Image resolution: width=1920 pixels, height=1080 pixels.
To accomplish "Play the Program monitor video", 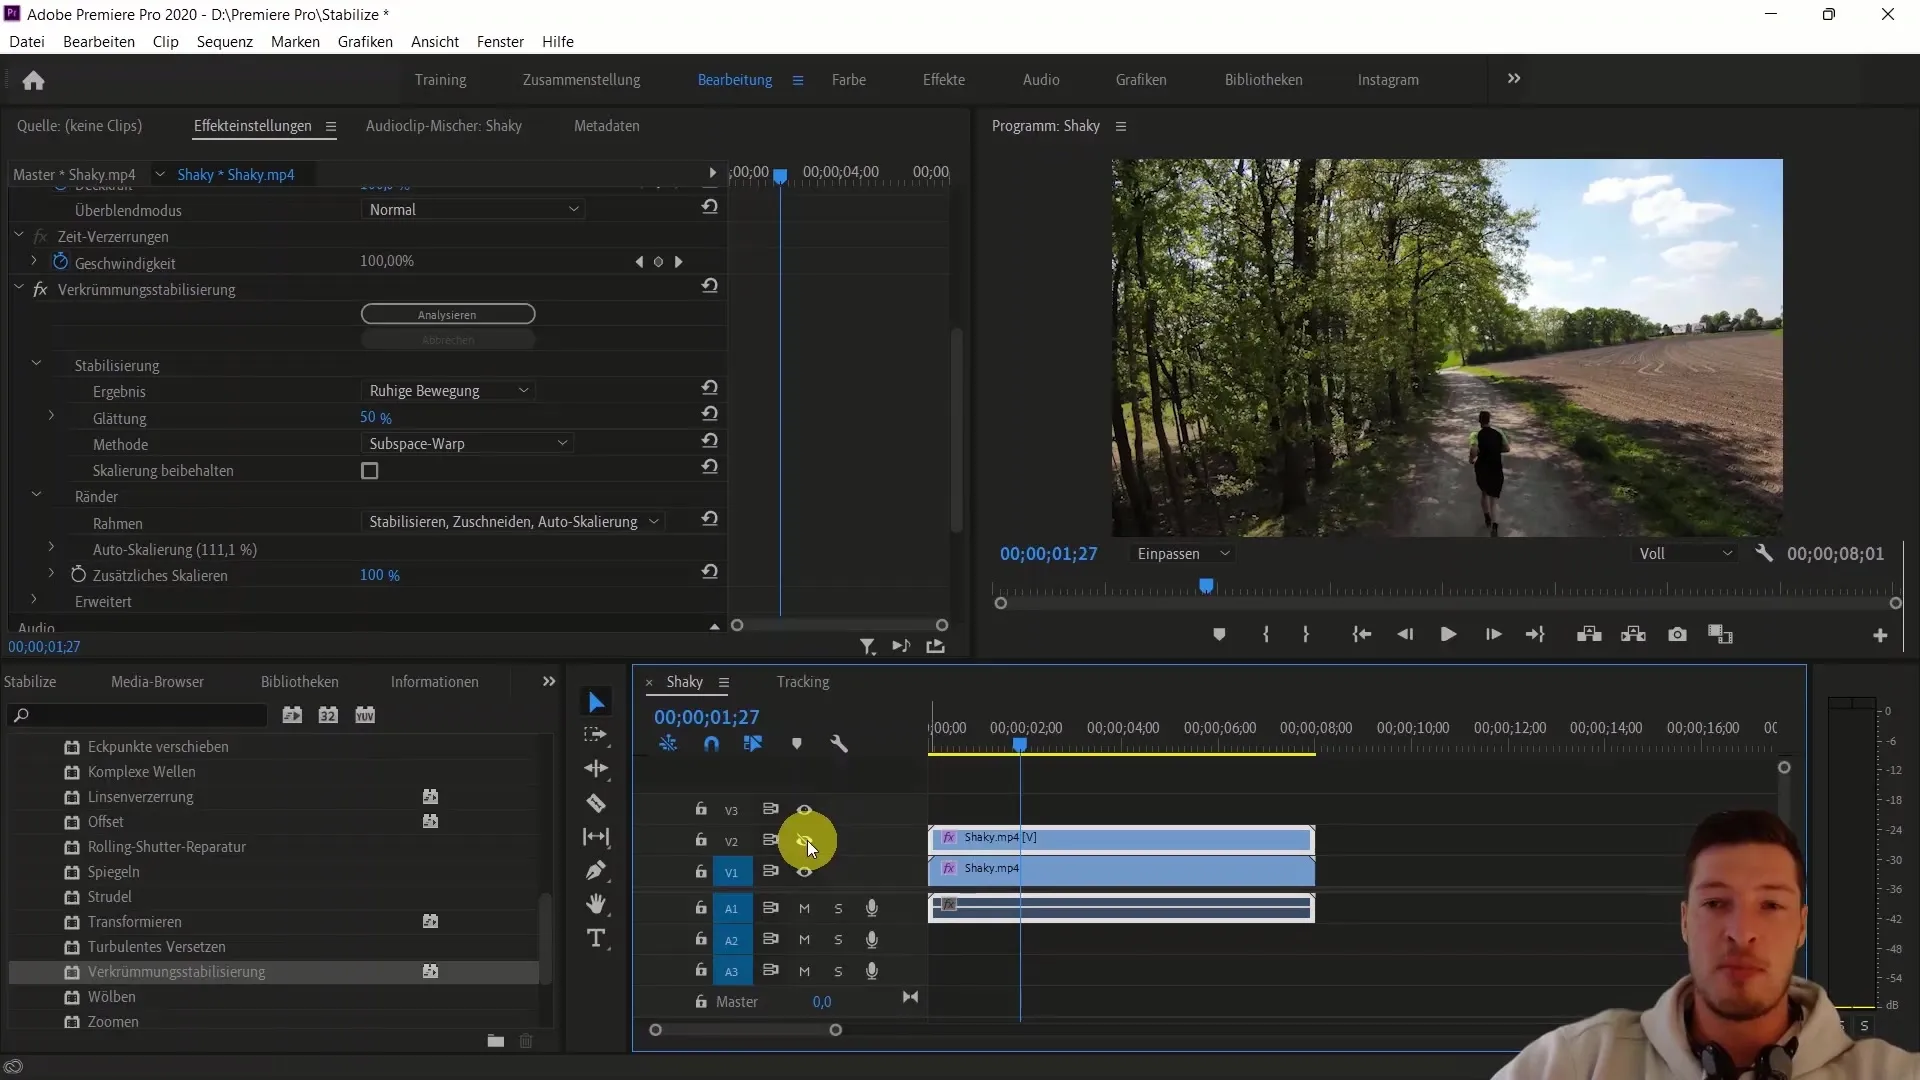I will (x=1447, y=634).
